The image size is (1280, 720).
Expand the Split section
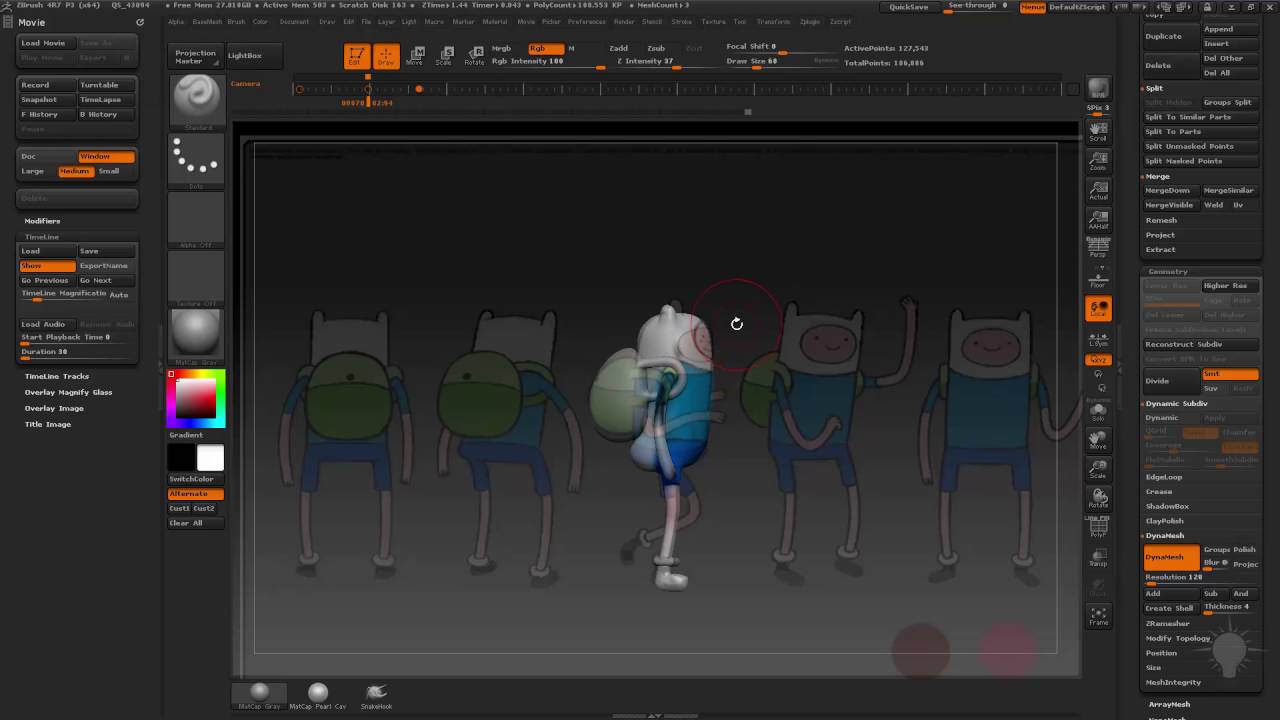click(x=1155, y=88)
